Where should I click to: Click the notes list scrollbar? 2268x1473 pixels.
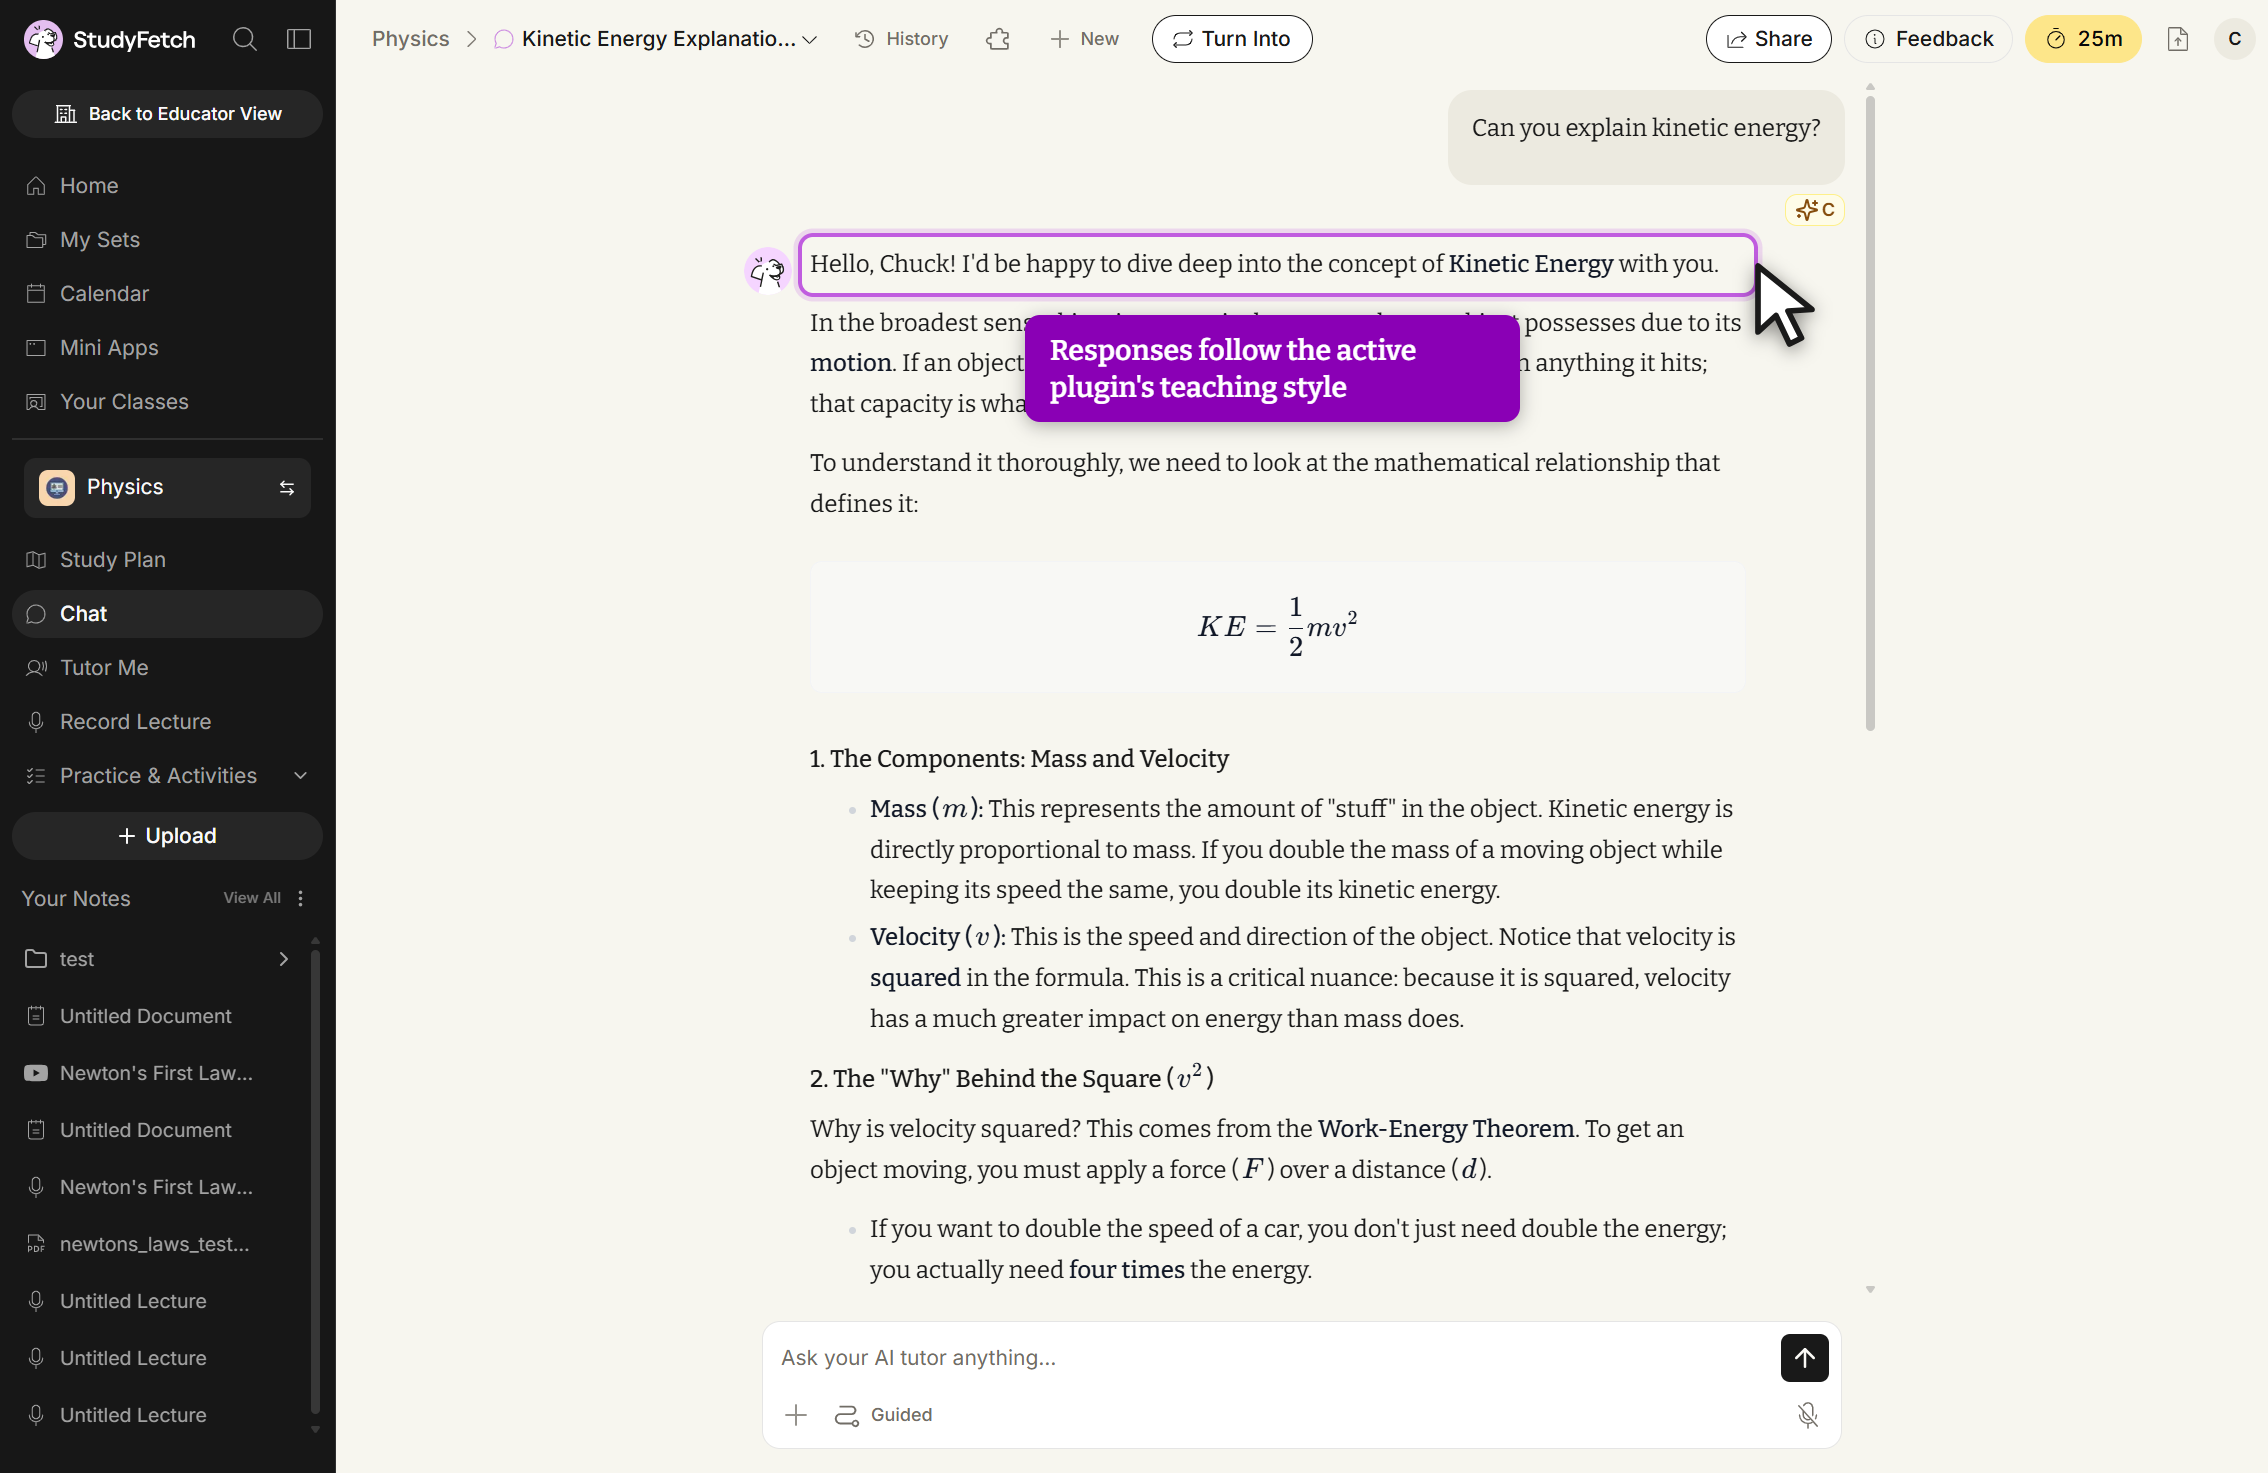[315, 1180]
